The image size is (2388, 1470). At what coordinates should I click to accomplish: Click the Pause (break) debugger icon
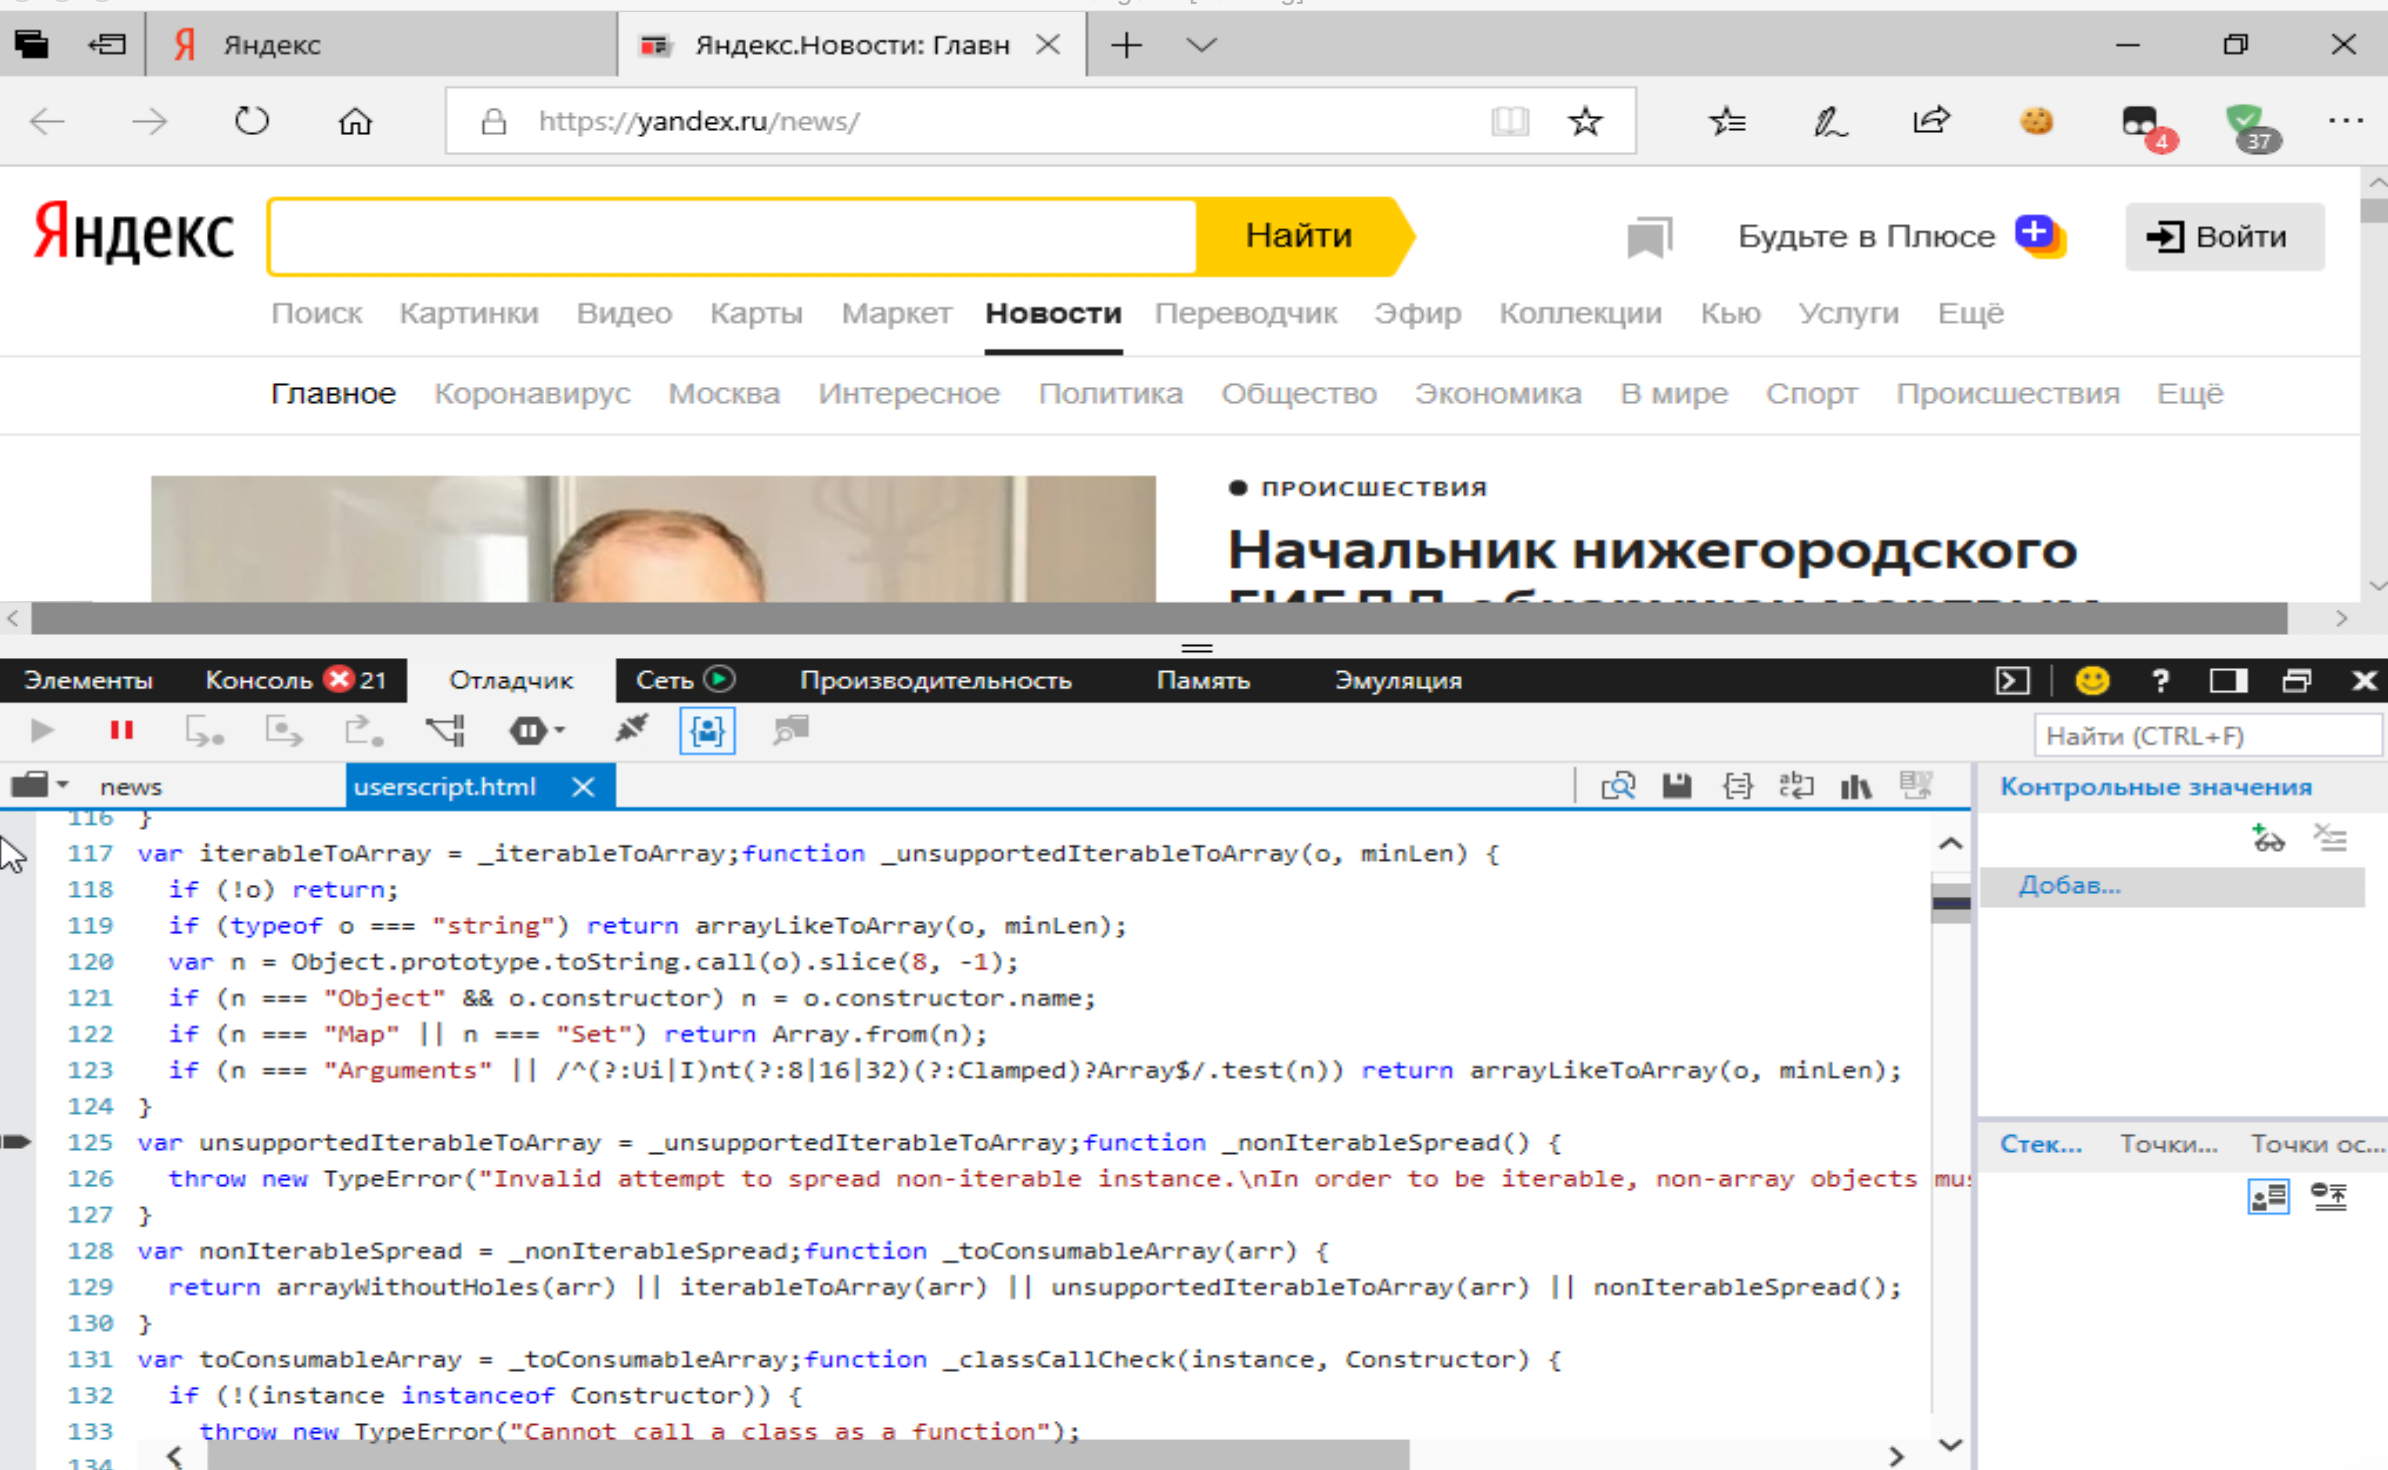click(x=120, y=730)
